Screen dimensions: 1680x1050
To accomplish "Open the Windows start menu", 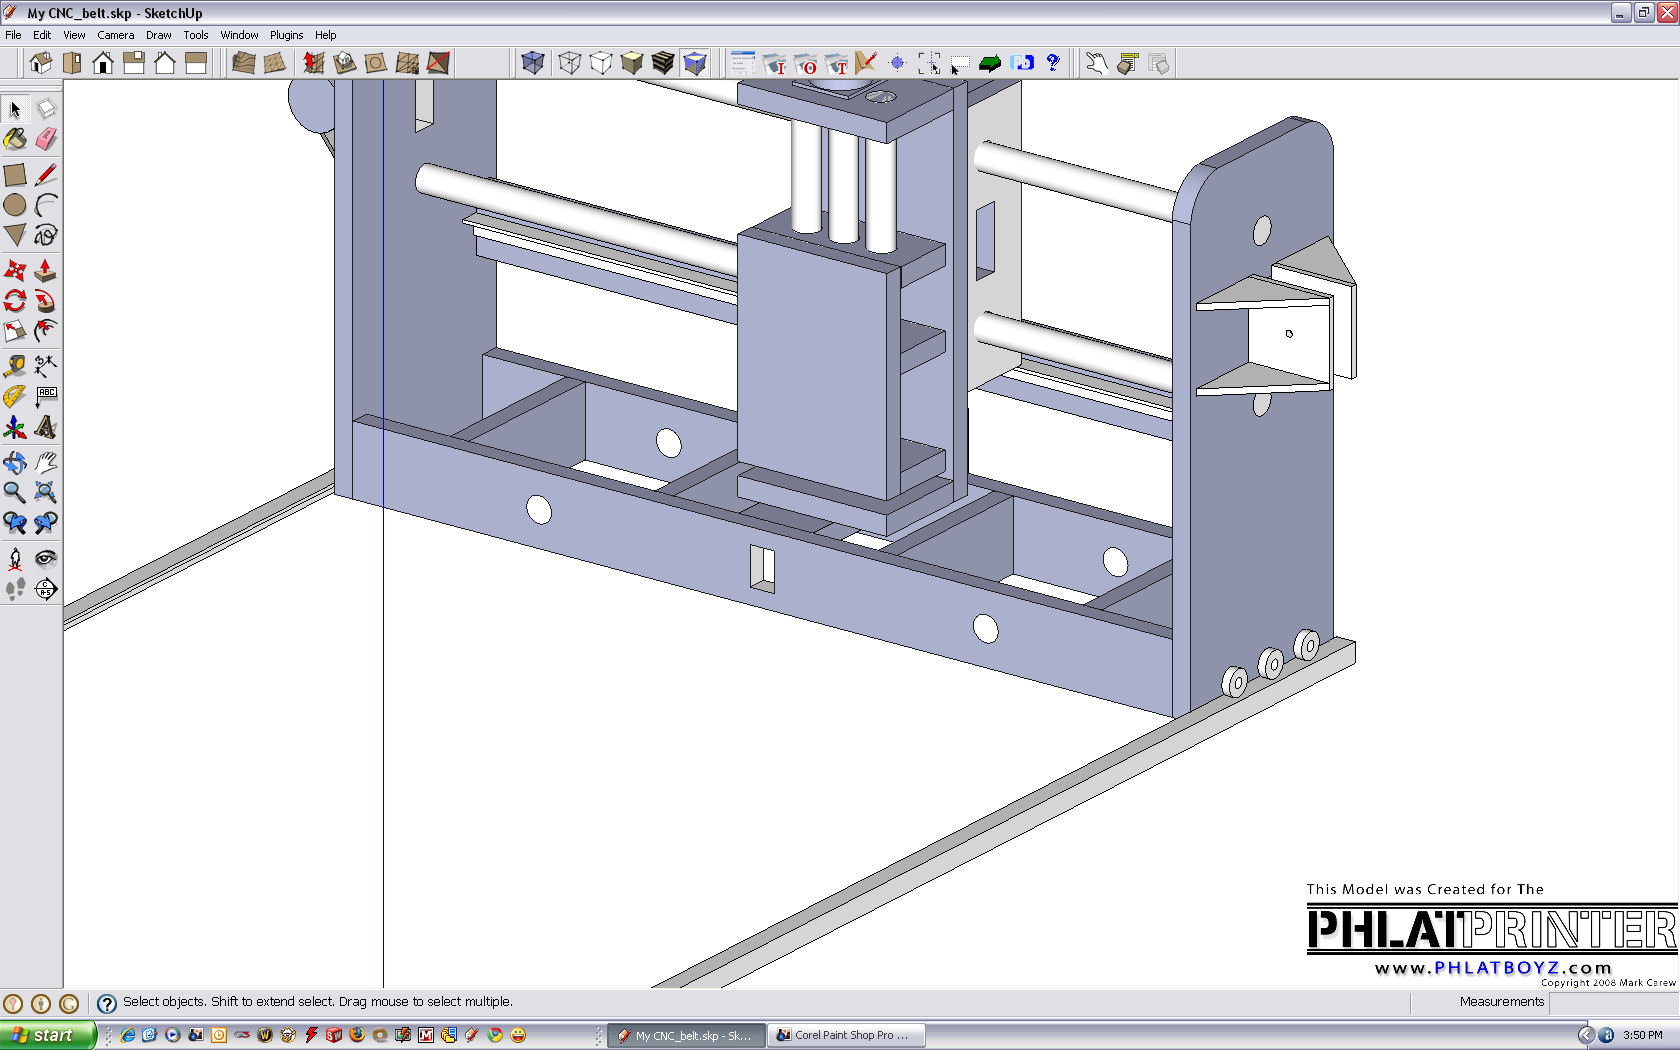I will click(47, 1035).
